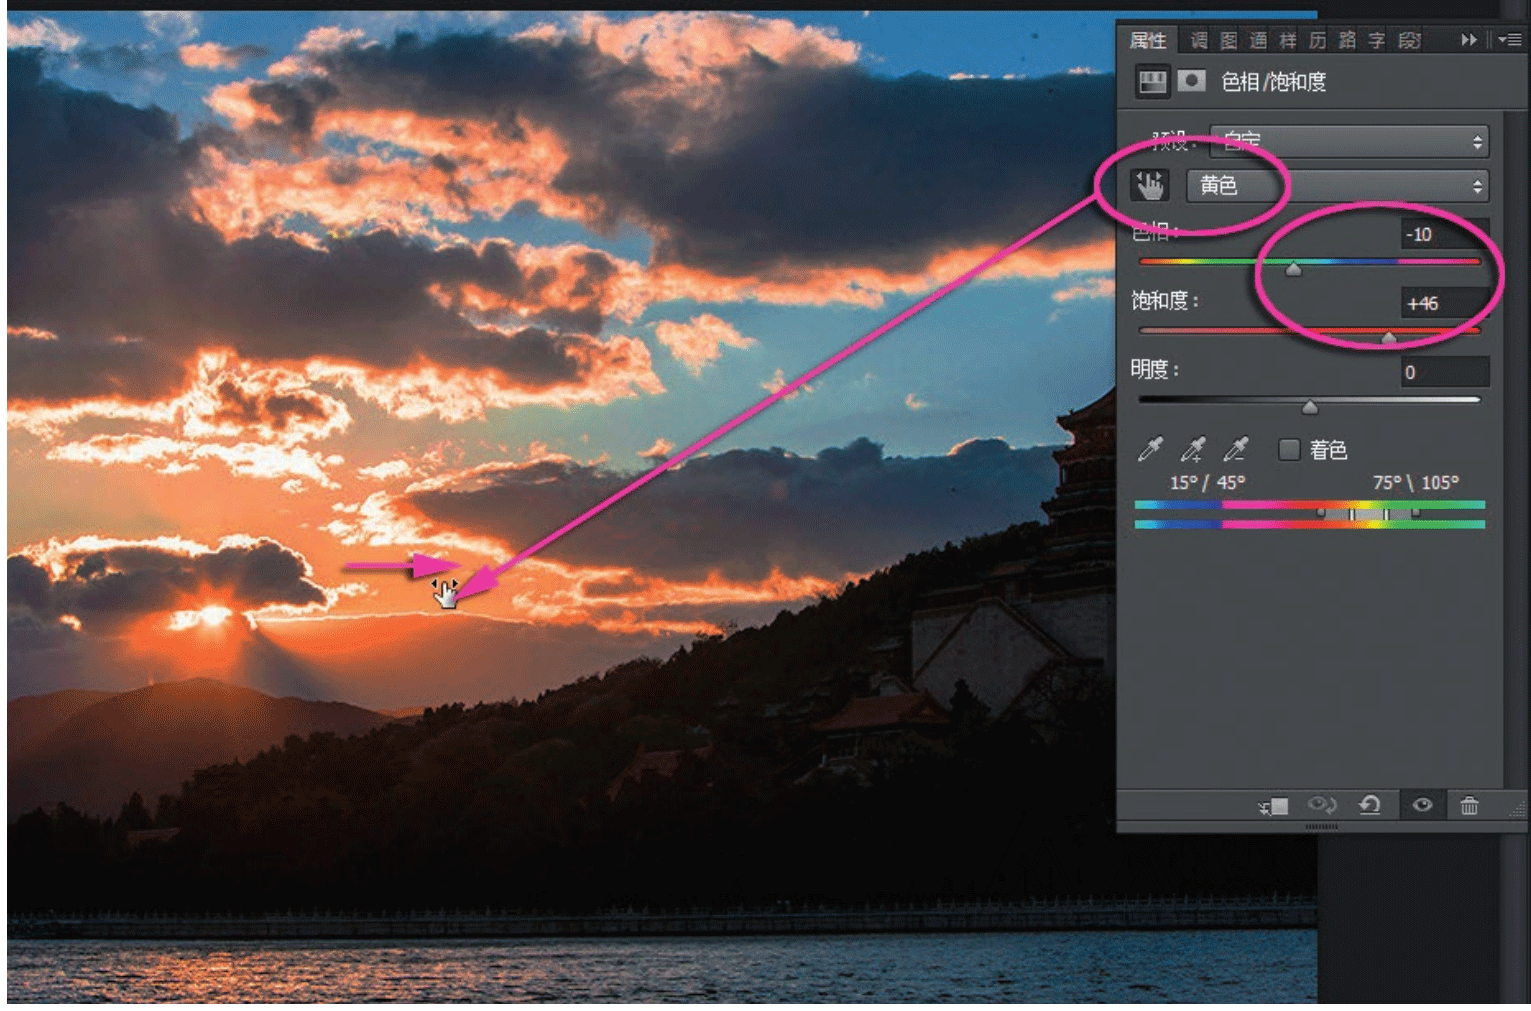Select the first eyedropper tool
Image resolution: width=1531 pixels, height=1011 pixels.
(1150, 449)
